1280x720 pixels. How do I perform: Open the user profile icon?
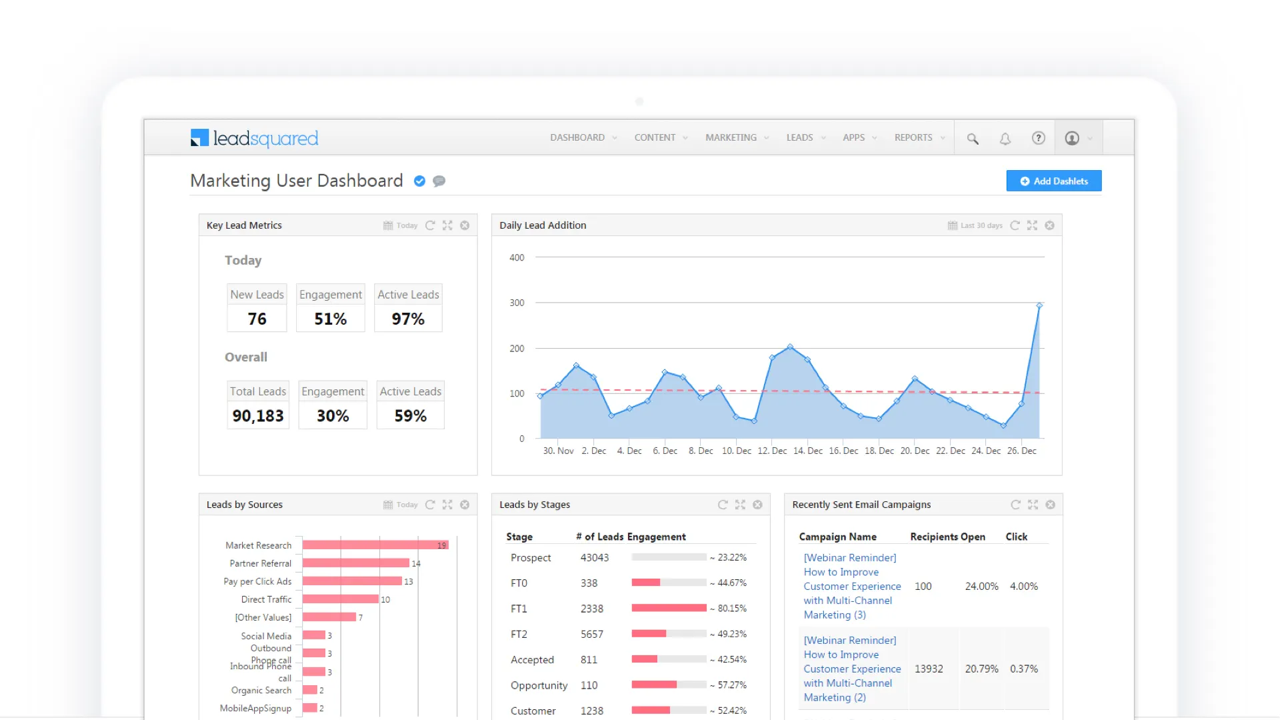(1072, 138)
